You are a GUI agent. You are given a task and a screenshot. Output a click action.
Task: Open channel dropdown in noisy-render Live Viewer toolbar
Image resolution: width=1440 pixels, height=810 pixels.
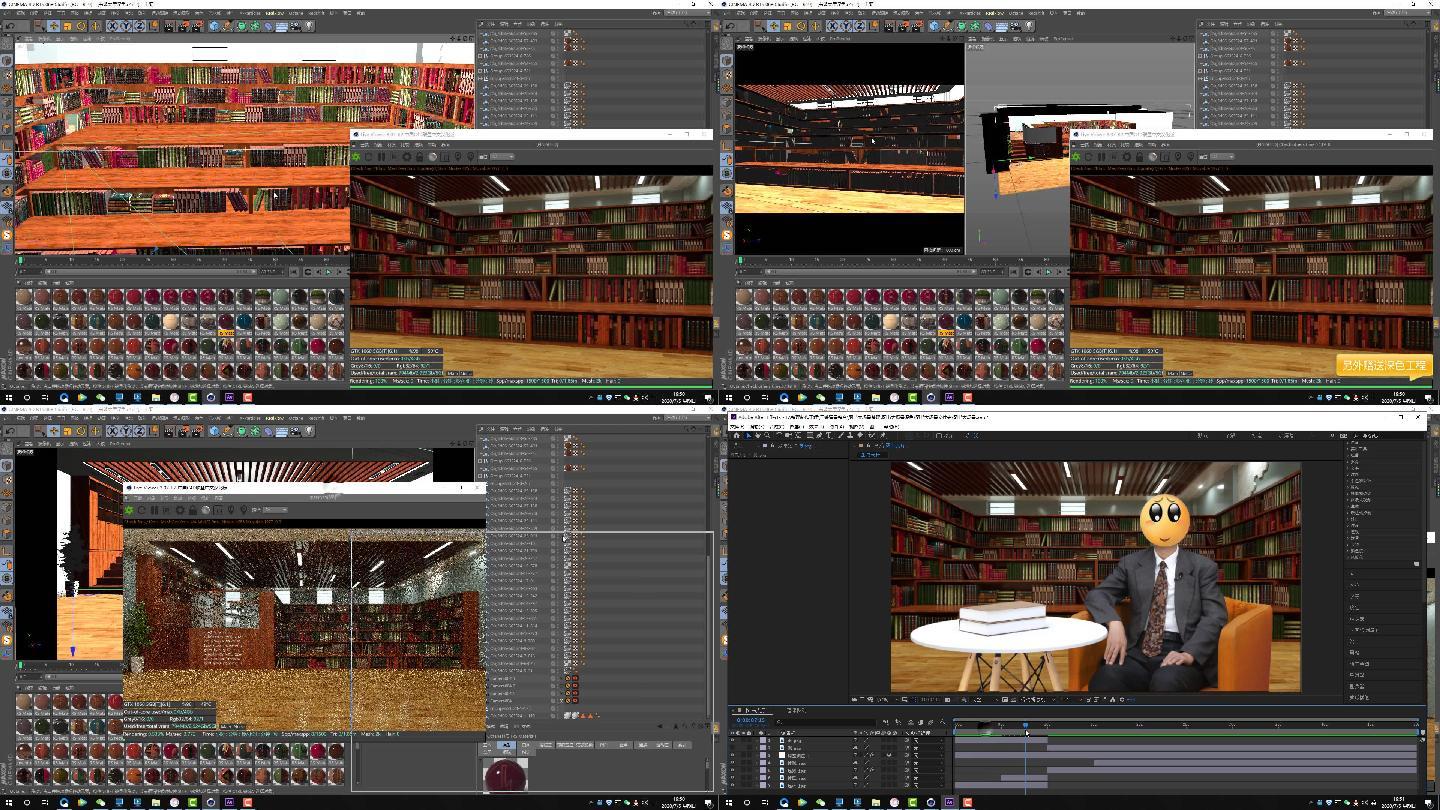click(275, 510)
